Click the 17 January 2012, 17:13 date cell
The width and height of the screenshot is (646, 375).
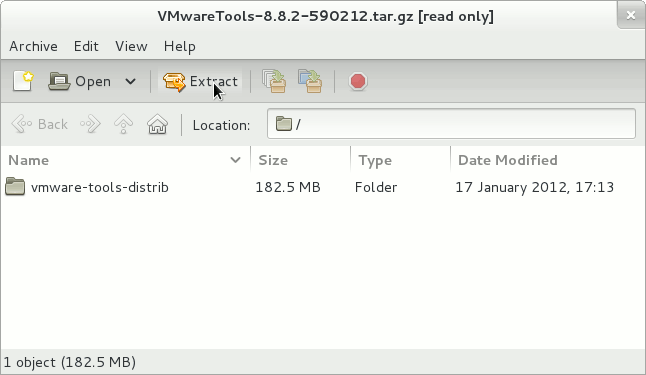534,187
